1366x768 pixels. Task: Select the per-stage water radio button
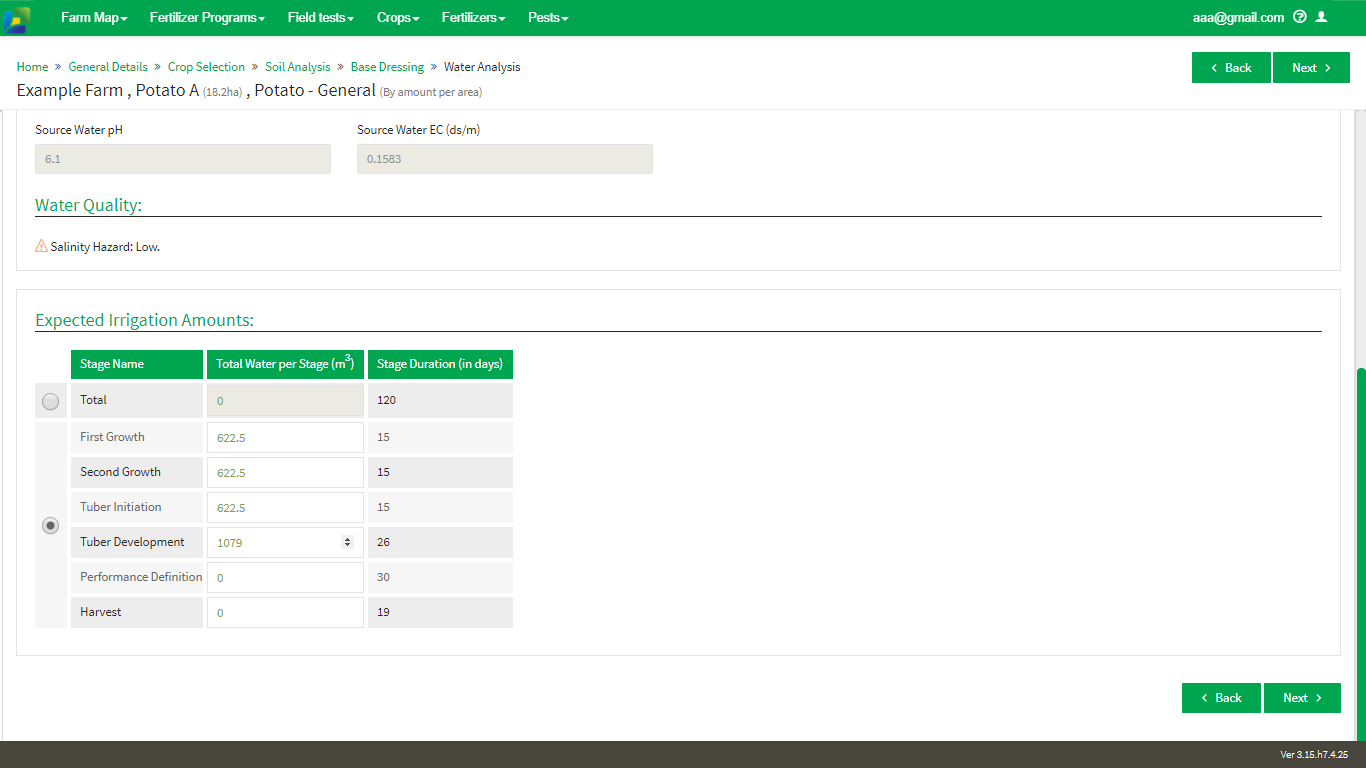pyautogui.click(x=50, y=525)
